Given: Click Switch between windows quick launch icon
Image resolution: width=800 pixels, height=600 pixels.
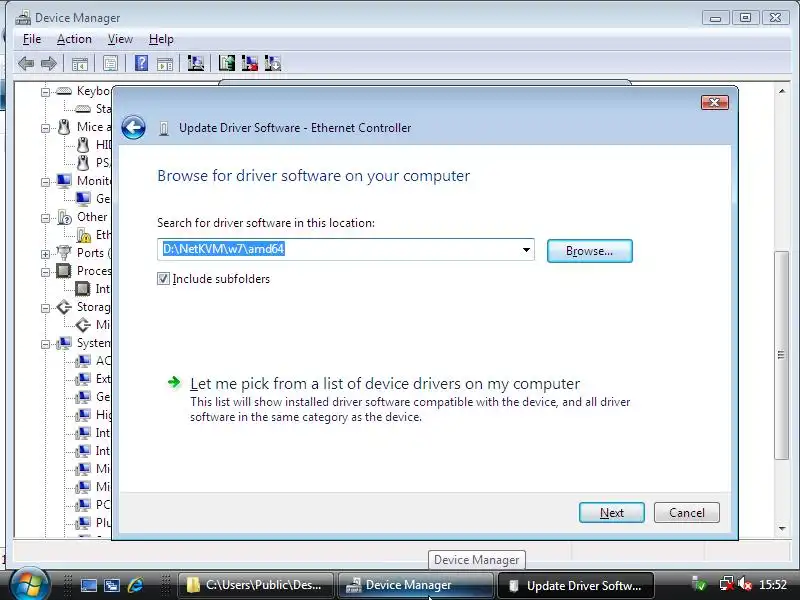Looking at the screenshot, I should [x=112, y=585].
